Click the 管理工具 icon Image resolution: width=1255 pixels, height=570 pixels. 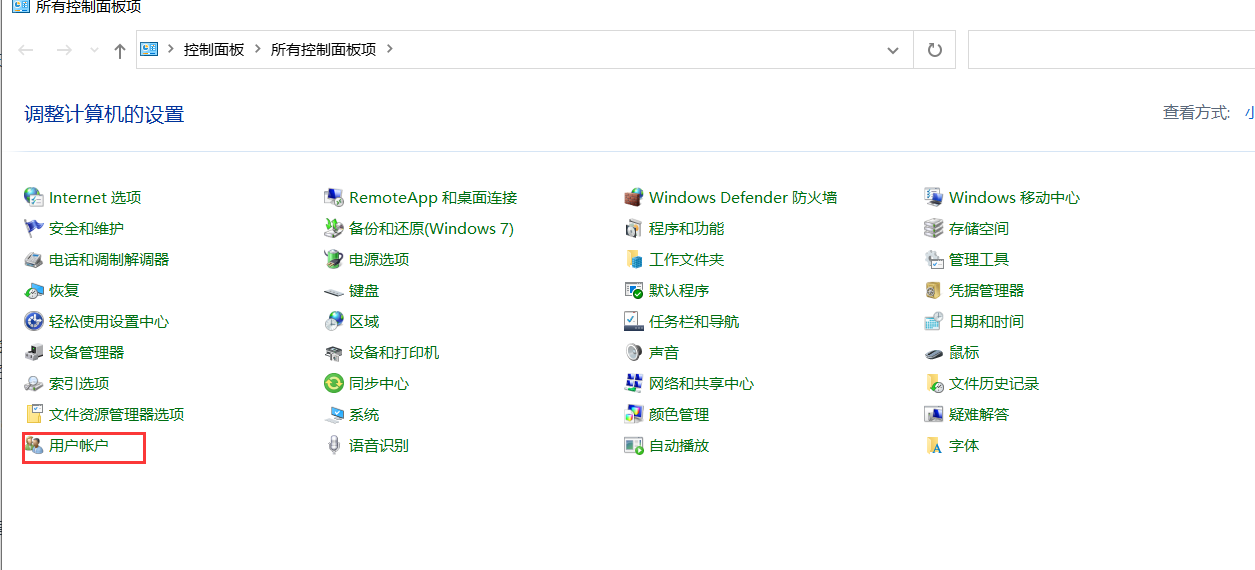[x=934, y=259]
